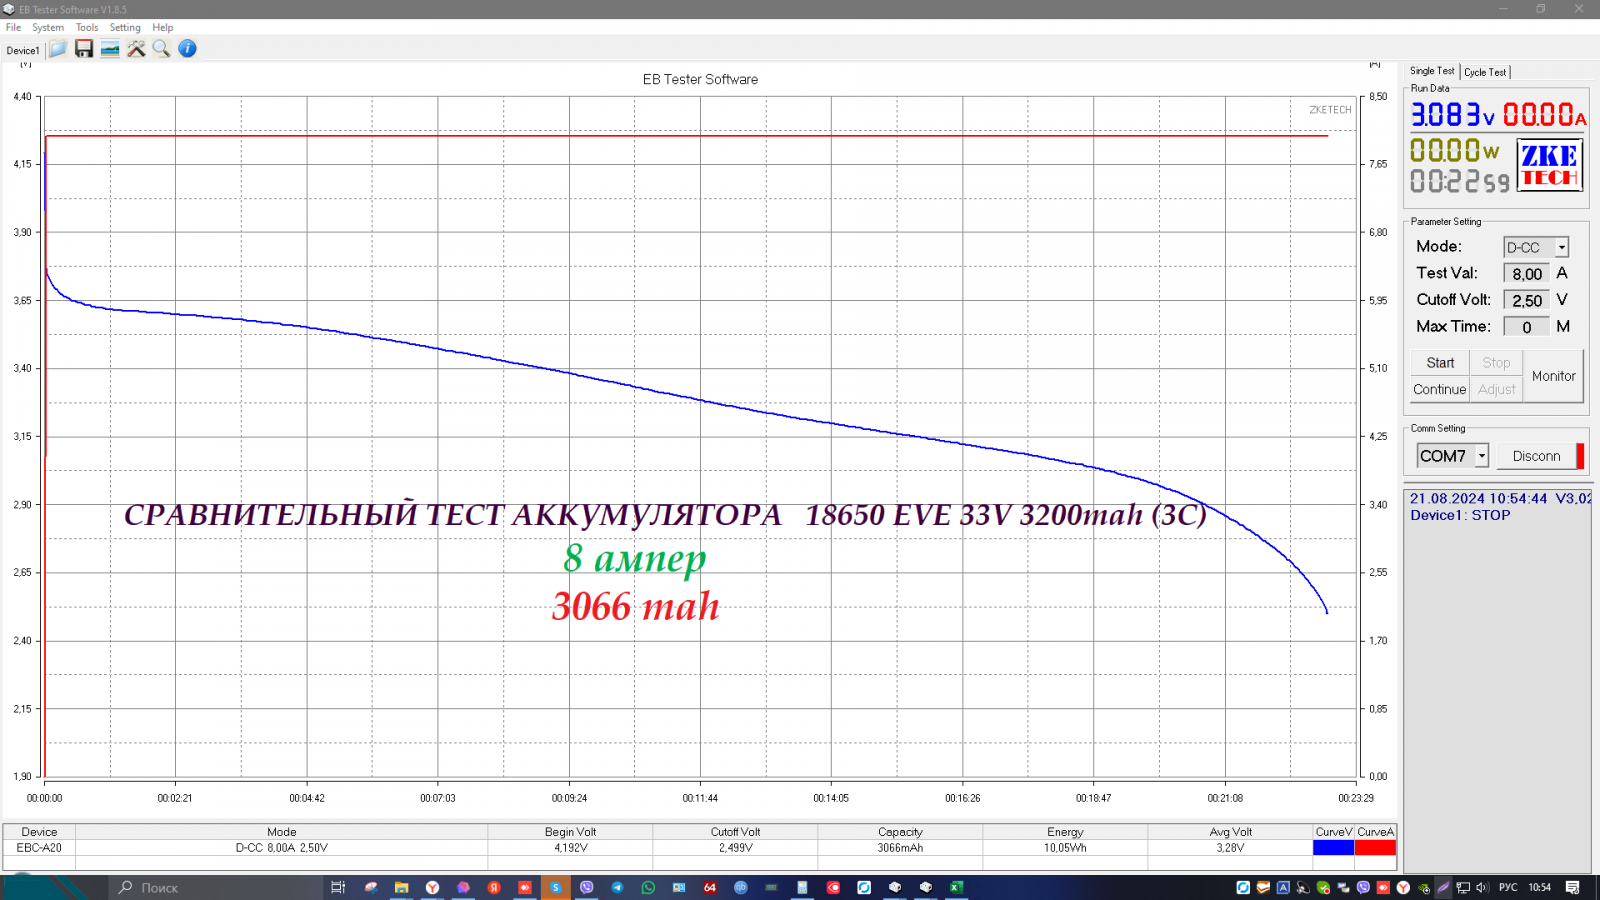
Task: Open Excel from the Windows taskbar
Action: pyautogui.click(x=957, y=887)
